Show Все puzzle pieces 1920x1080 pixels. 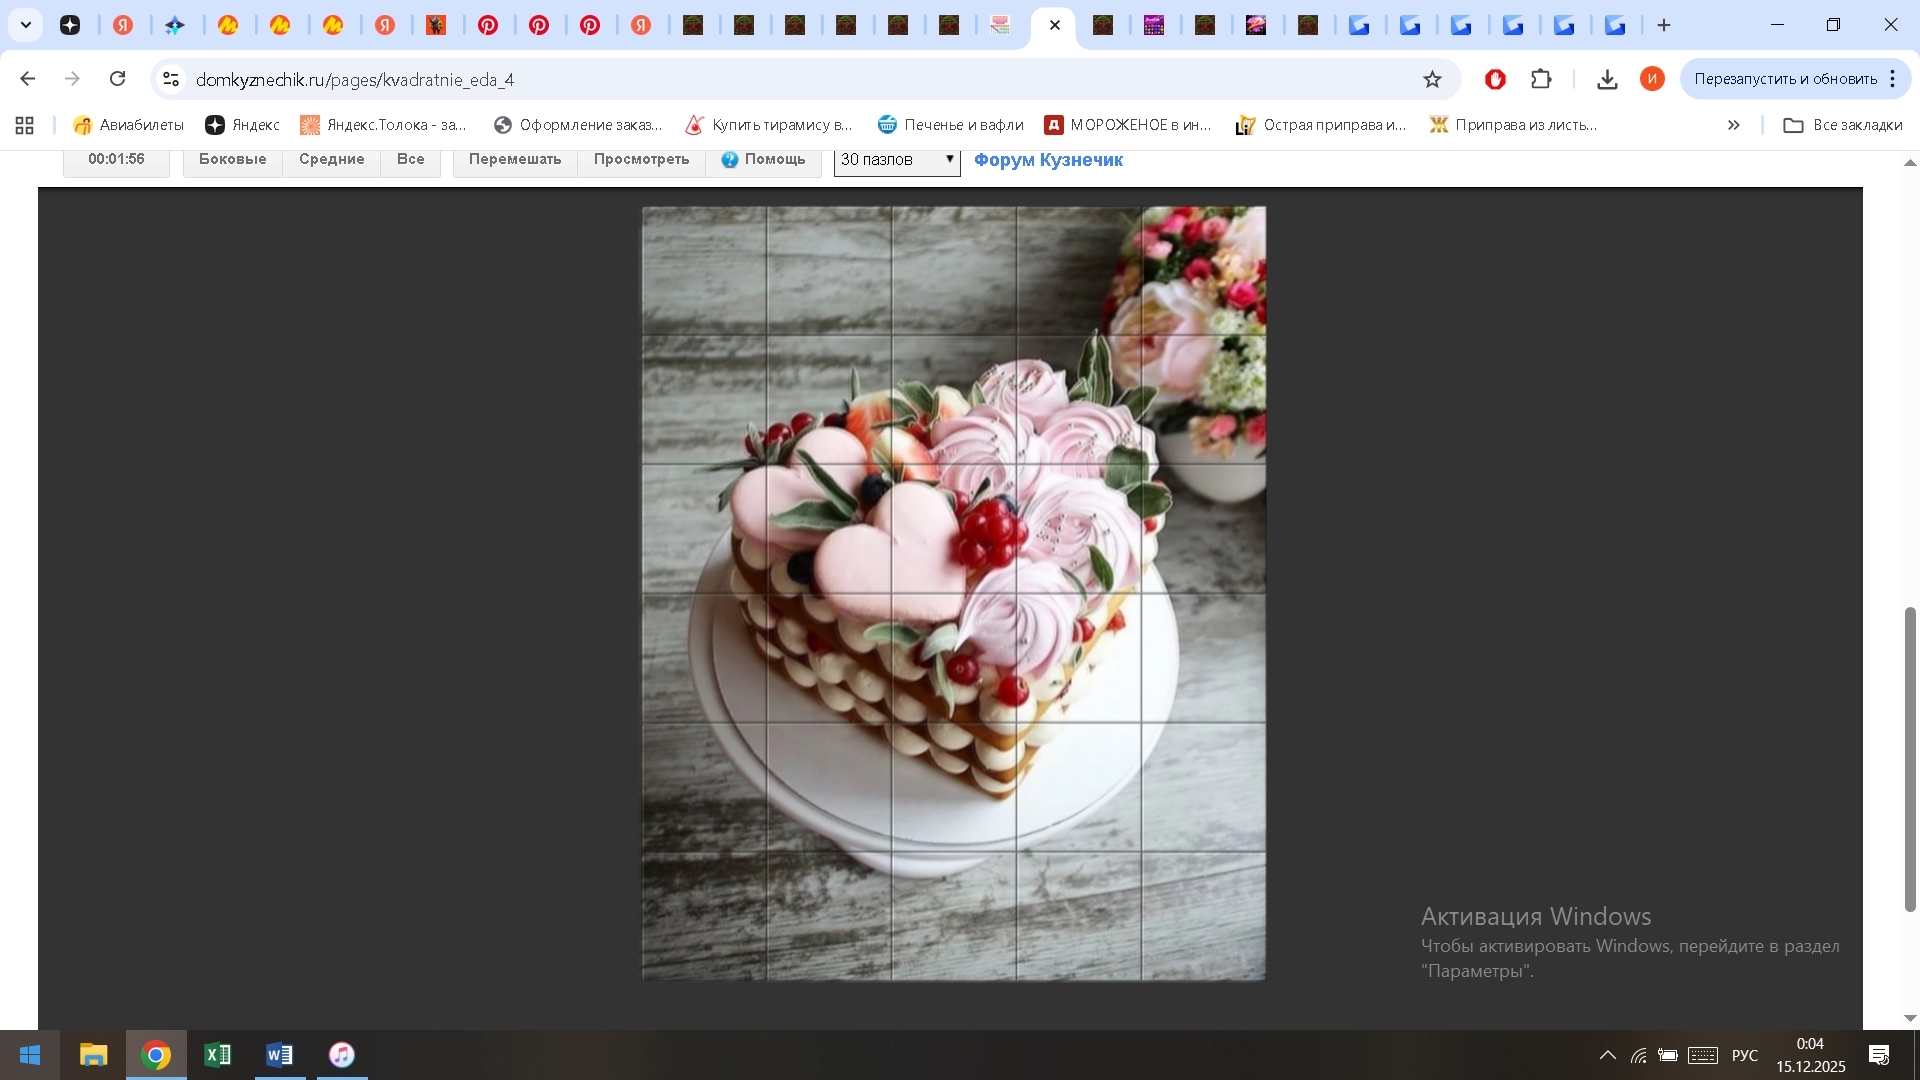pyautogui.click(x=410, y=160)
